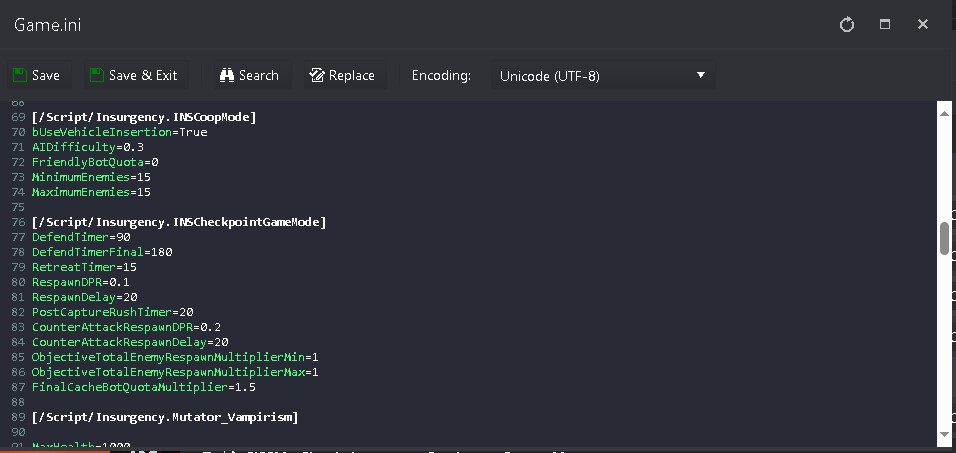
Task: Click the MinimumEnemies=15 line
Action: click(x=91, y=177)
